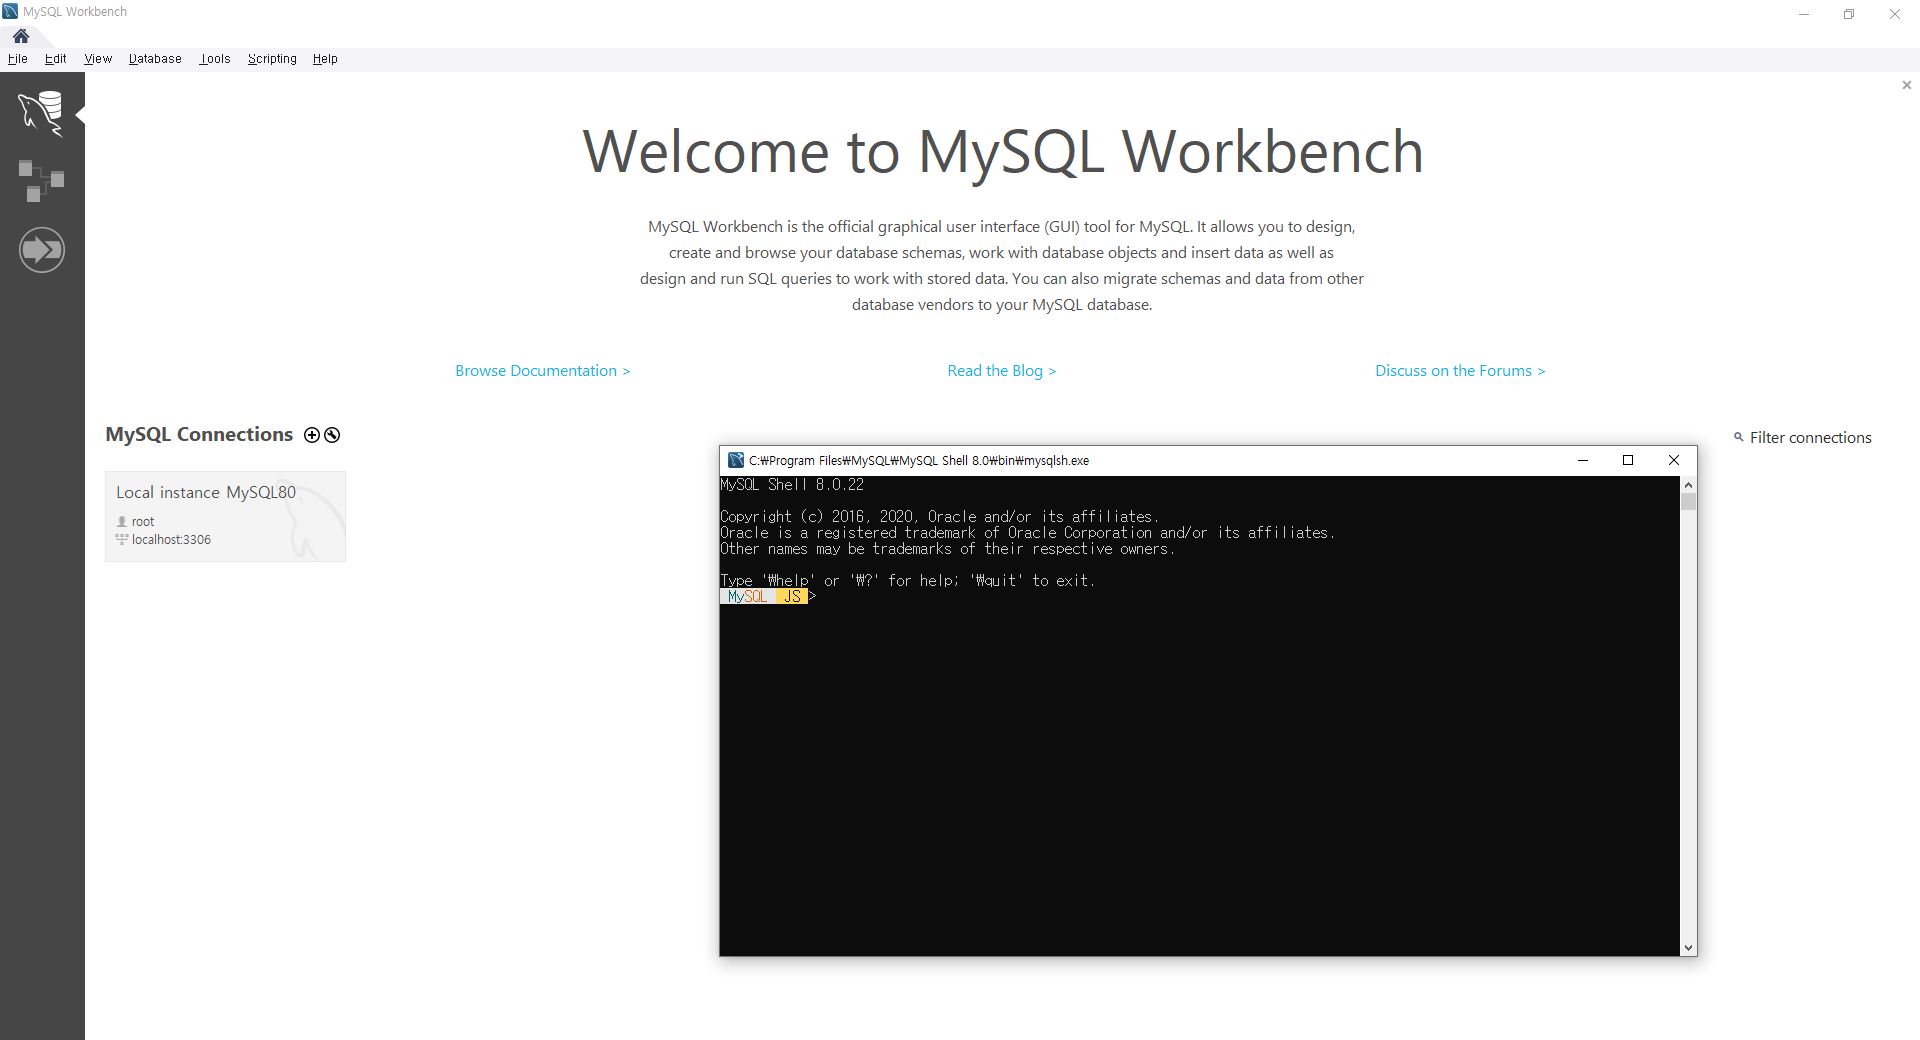Open the Local instance MySQL80 connection tile
The height and width of the screenshot is (1040, 1920).
click(225, 516)
